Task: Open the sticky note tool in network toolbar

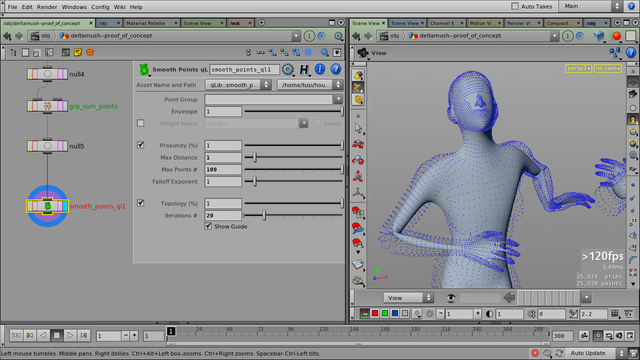Action: pyautogui.click(x=78, y=52)
